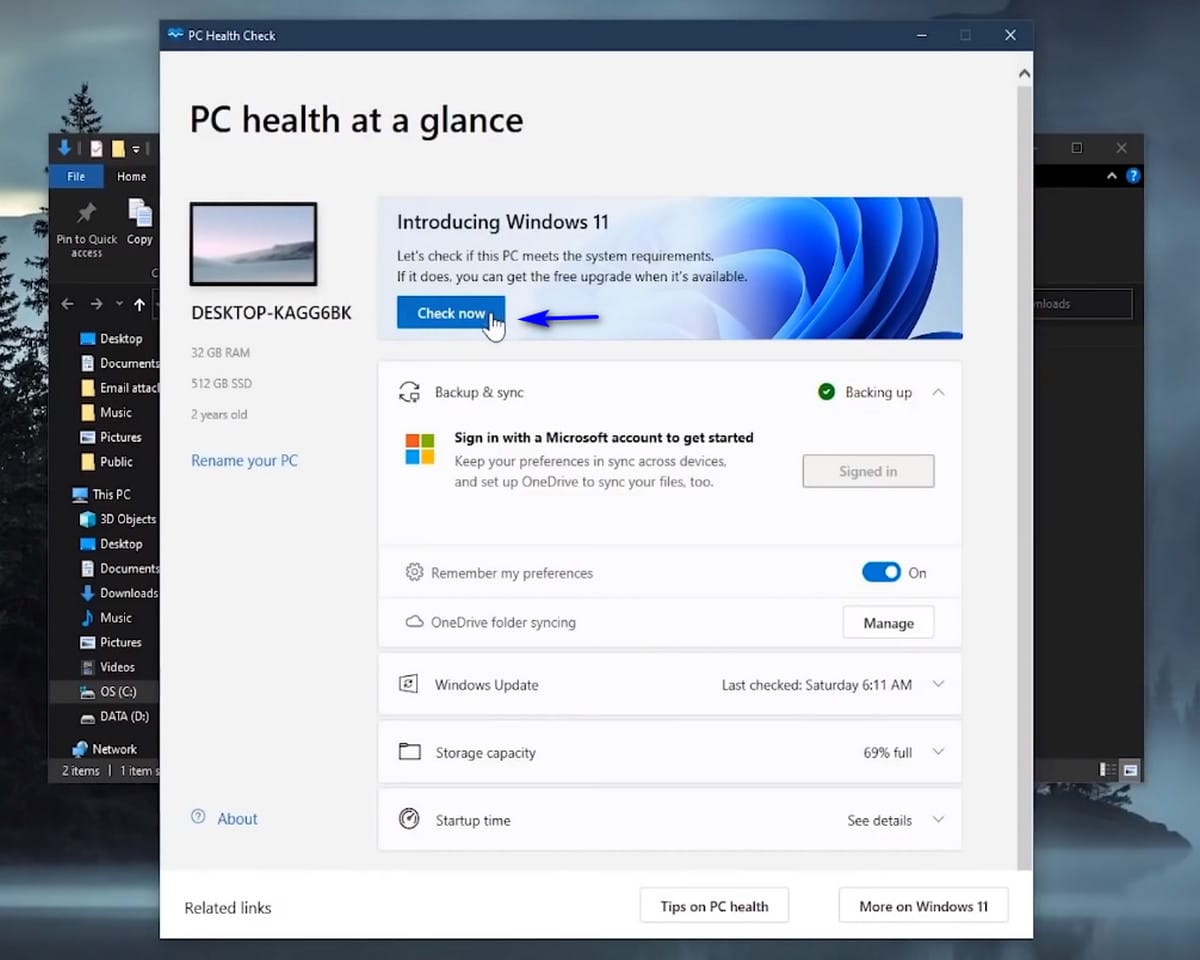Click the Check now button
1200x960 pixels.
pyautogui.click(x=451, y=313)
